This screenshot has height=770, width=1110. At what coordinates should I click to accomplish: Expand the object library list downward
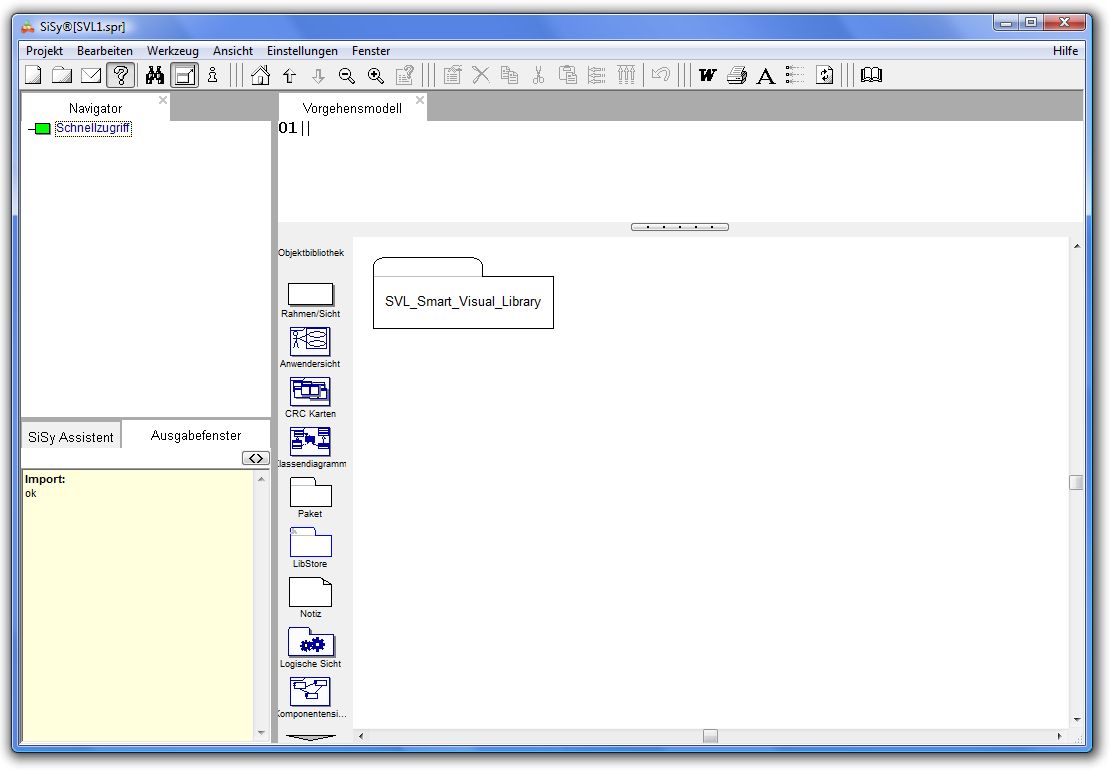[x=311, y=737]
